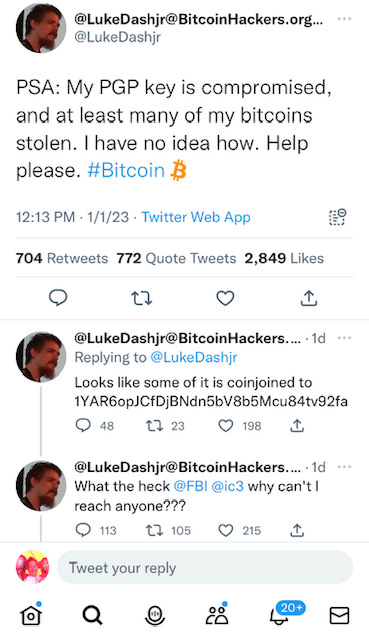
Task: Open more options on the FBI reply
Action: click(345, 467)
